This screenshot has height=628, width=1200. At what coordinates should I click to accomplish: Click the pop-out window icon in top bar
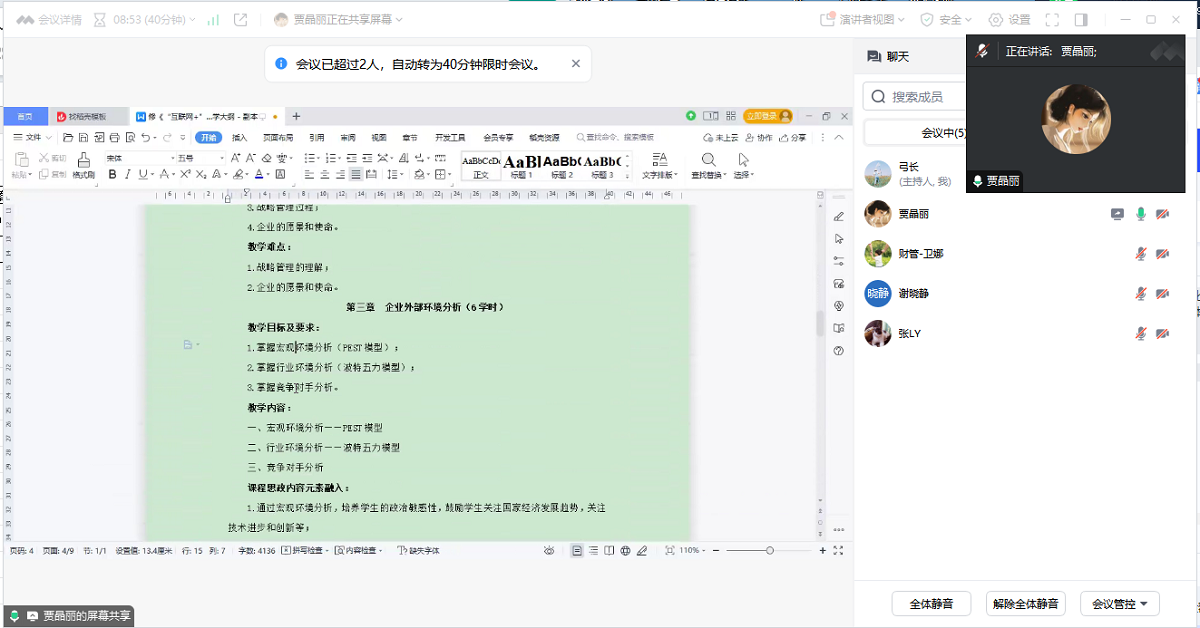[240, 19]
